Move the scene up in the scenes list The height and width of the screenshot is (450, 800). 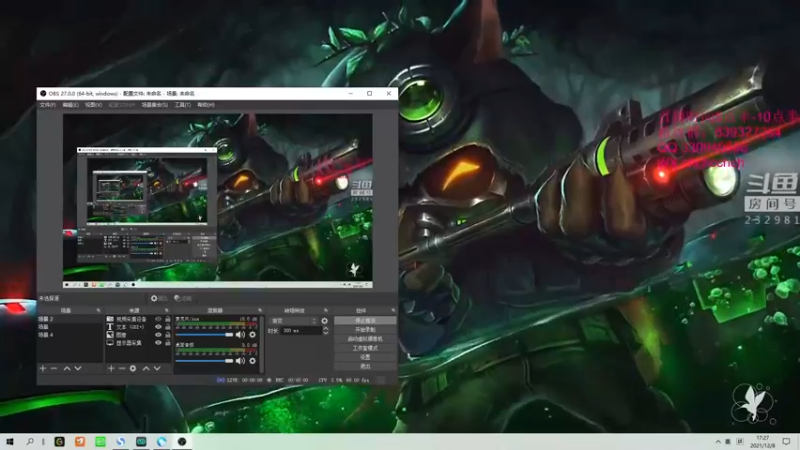(67, 368)
